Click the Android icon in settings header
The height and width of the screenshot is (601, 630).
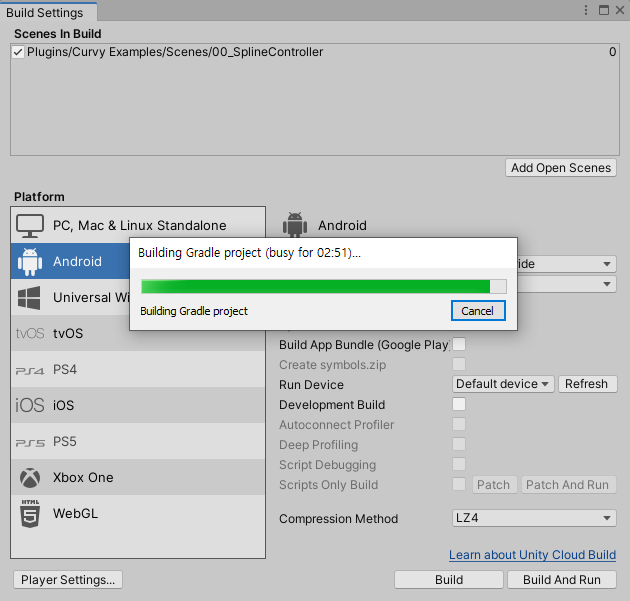[295, 225]
